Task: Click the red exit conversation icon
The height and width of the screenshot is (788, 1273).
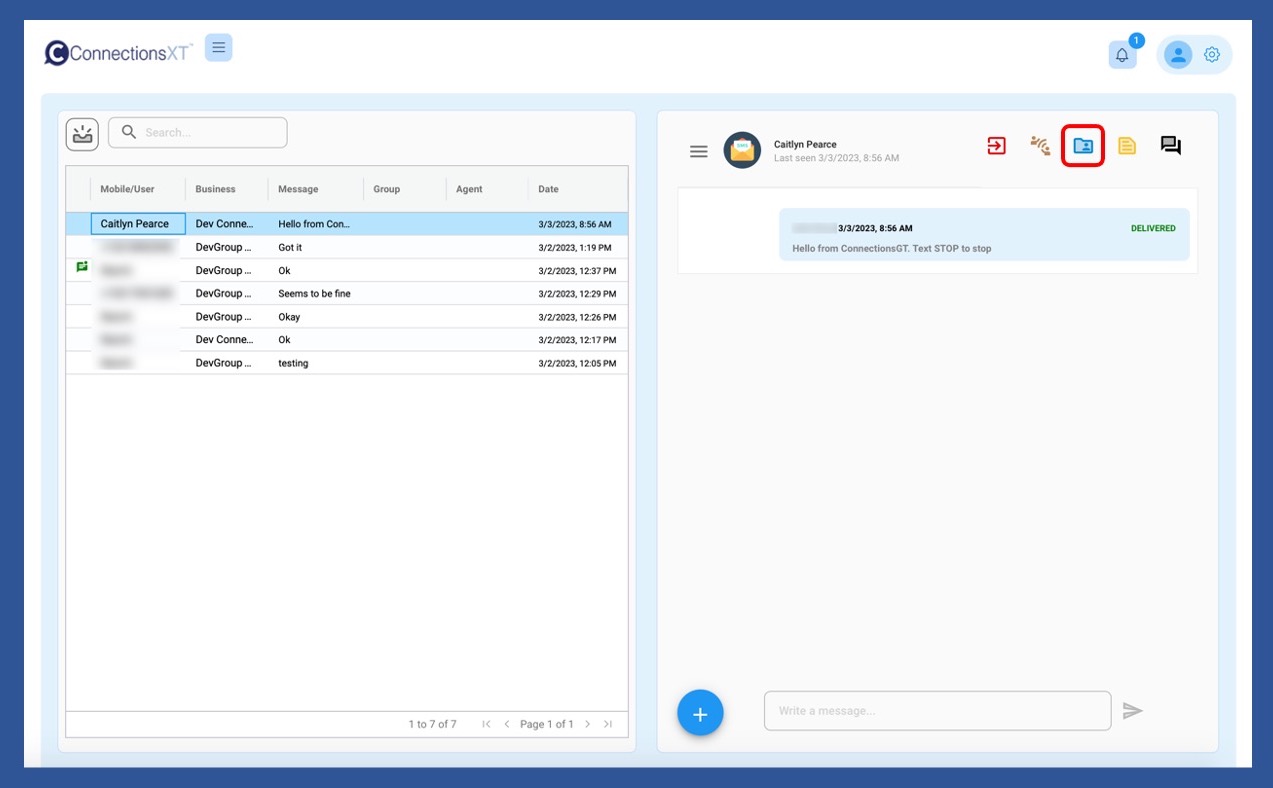Action: coord(996,146)
